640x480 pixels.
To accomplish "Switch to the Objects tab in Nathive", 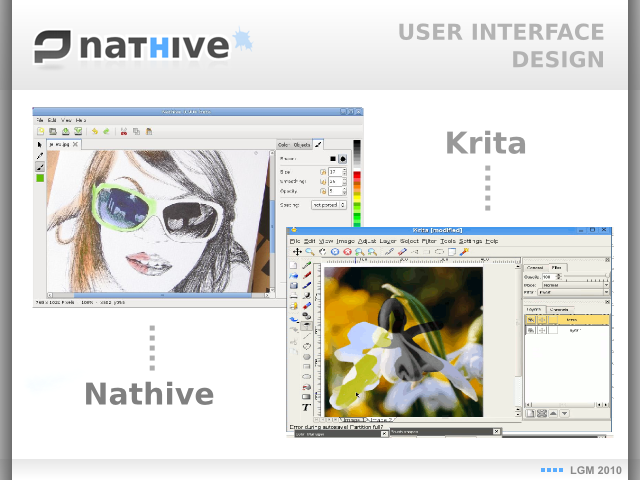I will click(302, 145).
